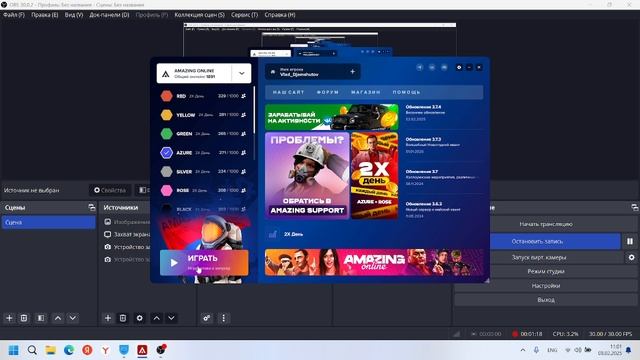This screenshot has width=640, height=360.
Task: Open virtual camera settings gear
Action: (x=631, y=258)
